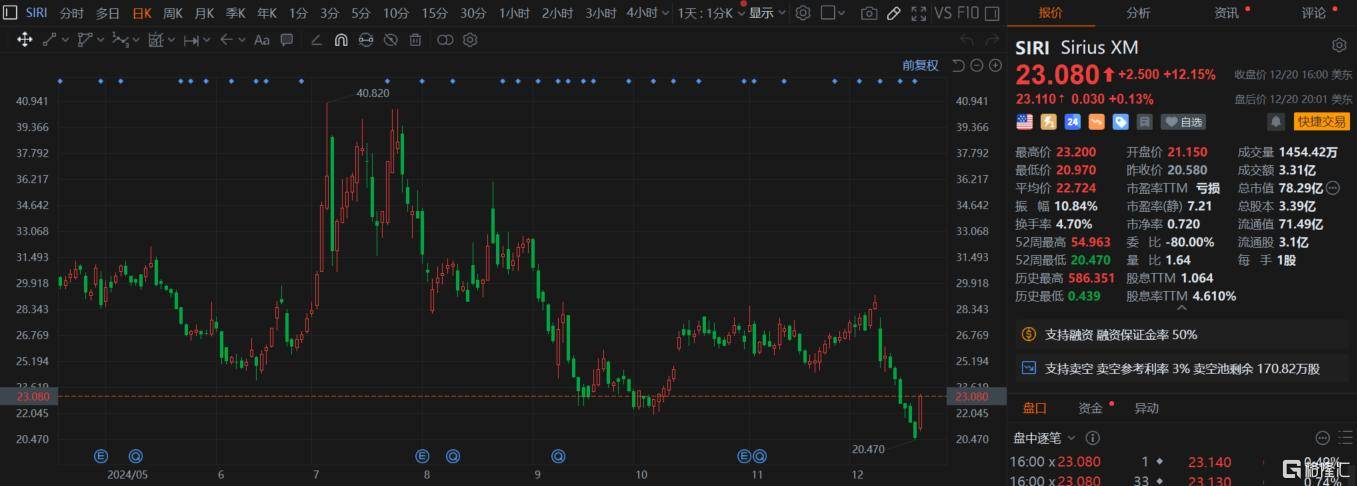
Task: Set a price alert with bell icon
Action: (1276, 122)
